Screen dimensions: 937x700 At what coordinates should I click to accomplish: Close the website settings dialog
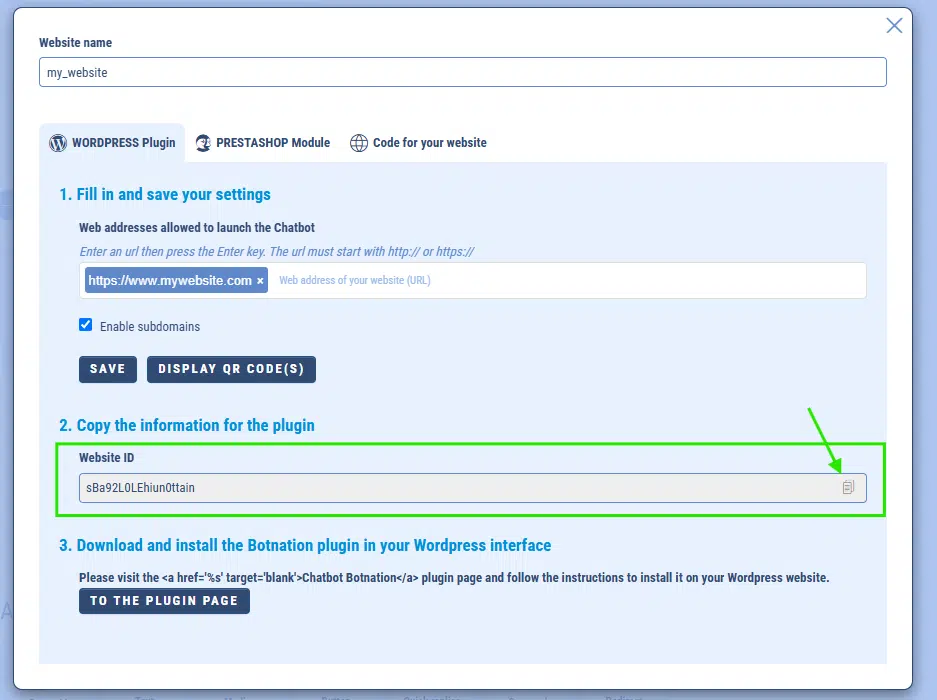(894, 26)
